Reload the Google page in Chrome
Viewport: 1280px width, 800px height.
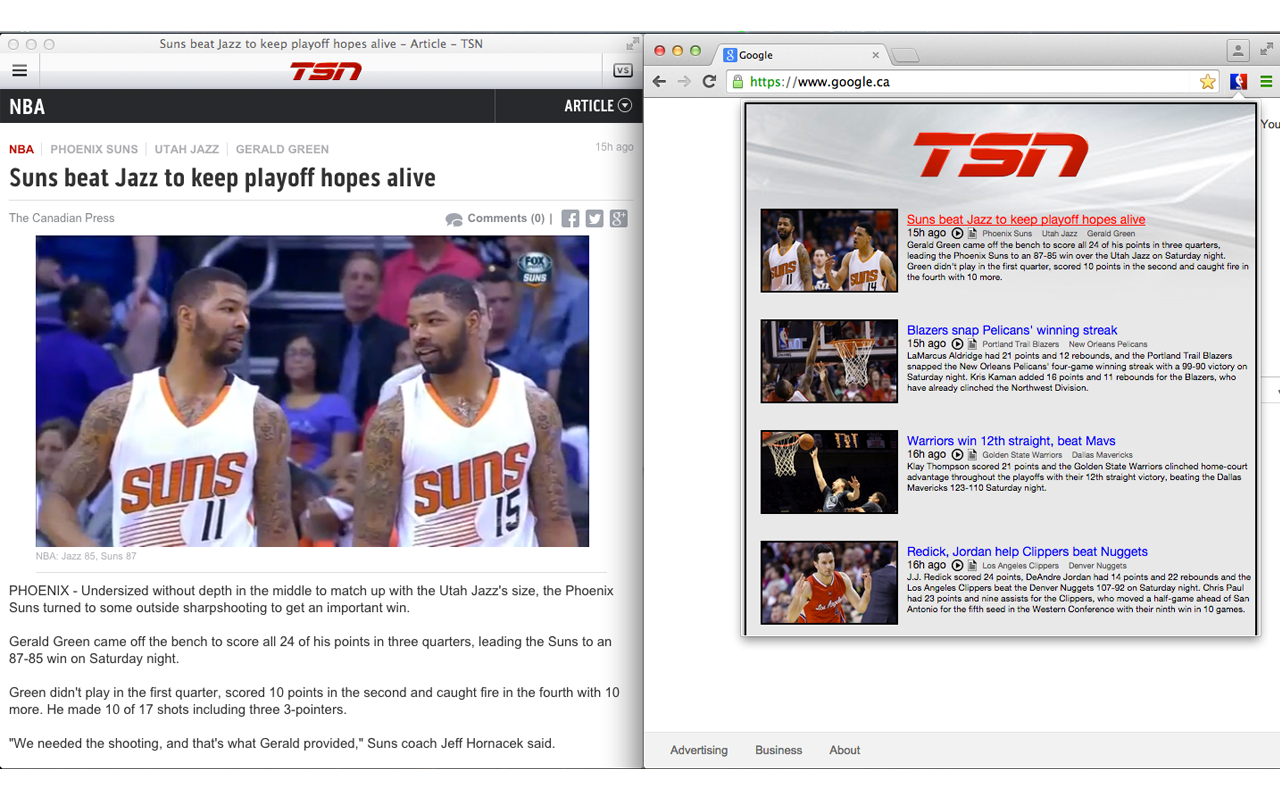coord(709,82)
